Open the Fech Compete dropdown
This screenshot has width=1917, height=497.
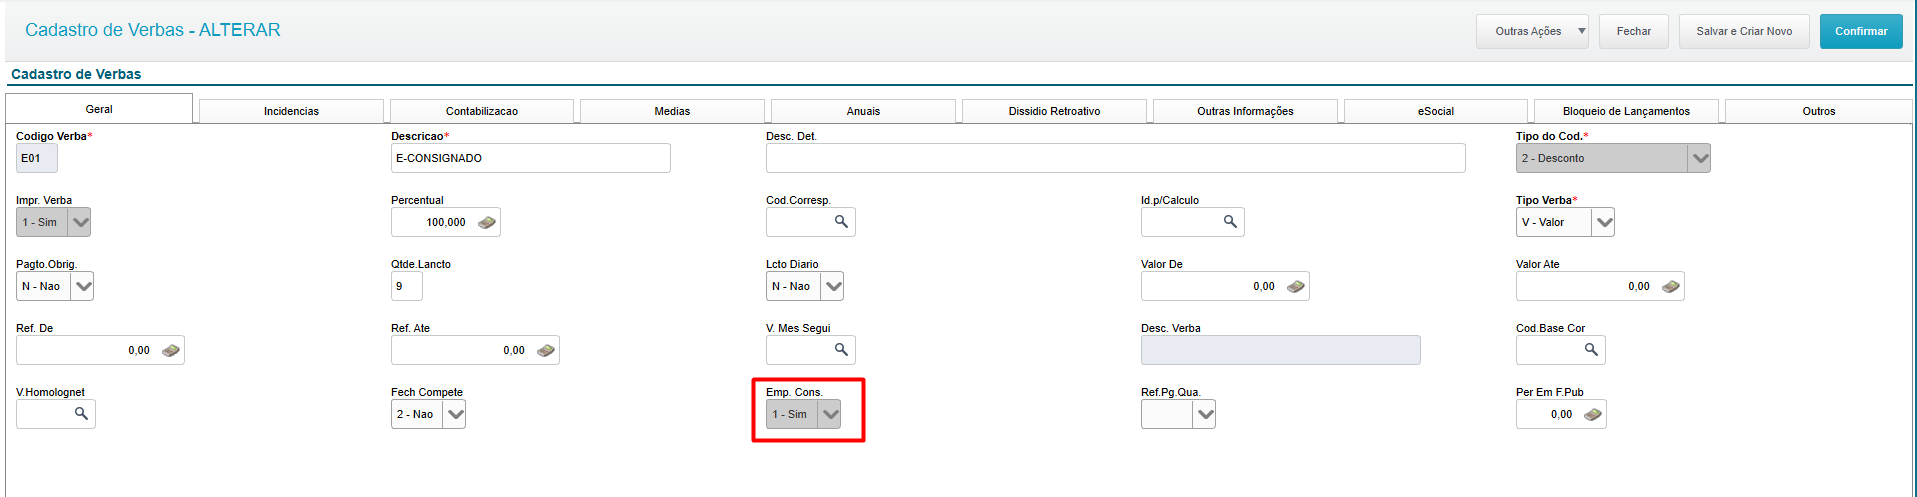455,414
